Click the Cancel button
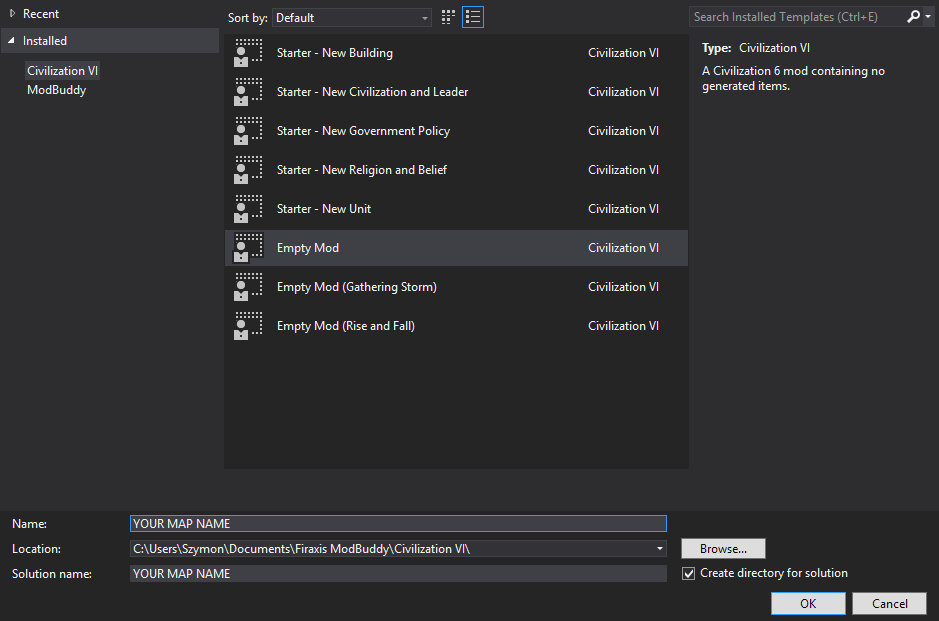Viewport: 939px width, 621px height. (889, 603)
